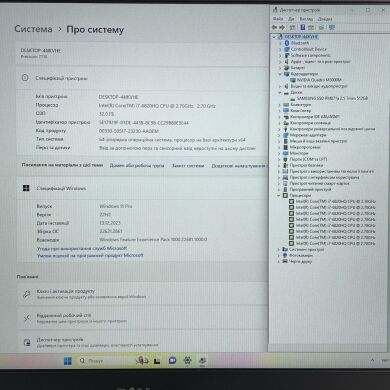This screenshot has width=390, height=390.
Task: Select Вхідні та вихідні аудіопристрої tree row
Action: click(319, 86)
